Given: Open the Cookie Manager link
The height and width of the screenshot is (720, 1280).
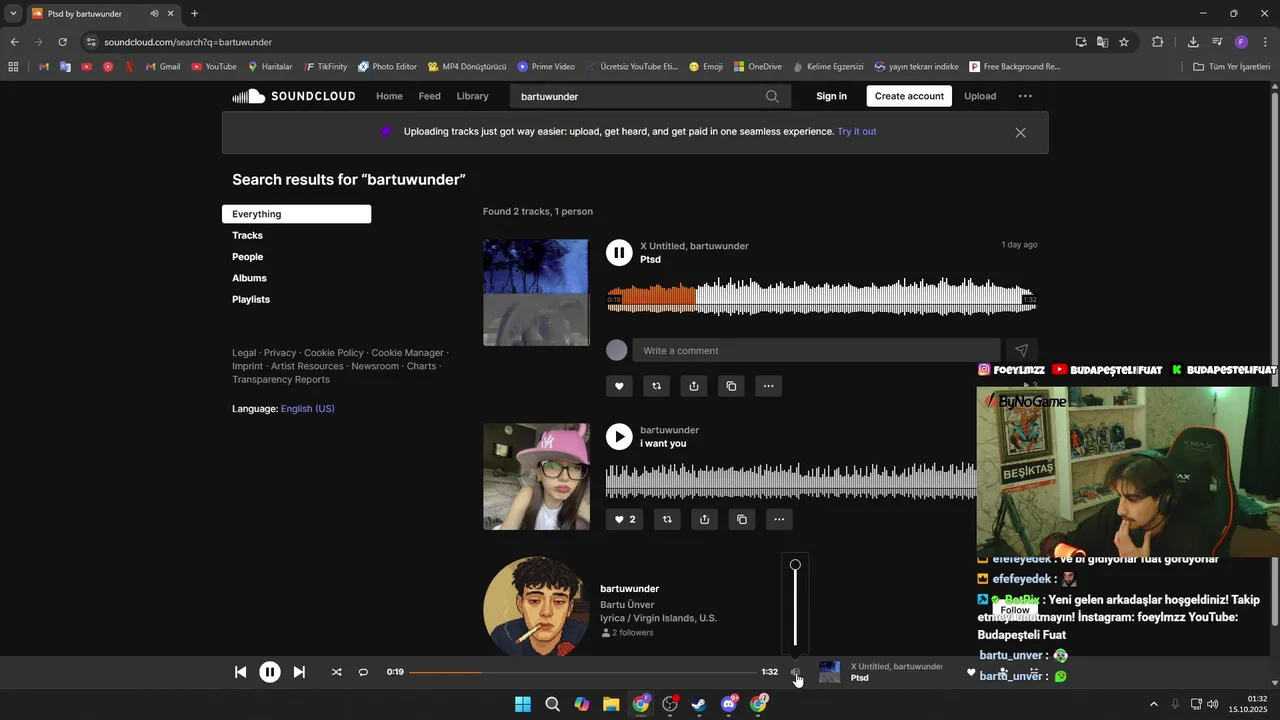Looking at the screenshot, I should click(407, 353).
